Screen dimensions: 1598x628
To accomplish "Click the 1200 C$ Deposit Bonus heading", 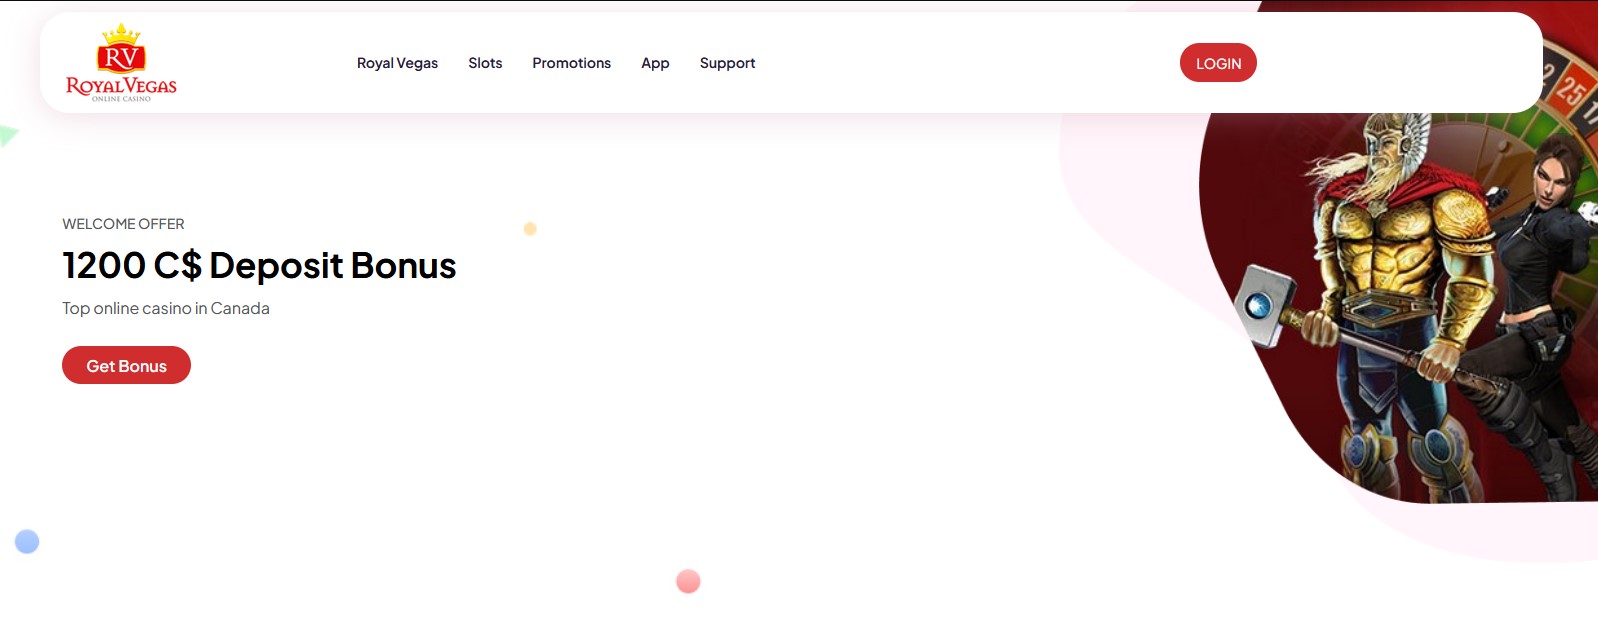I will pyautogui.click(x=259, y=266).
